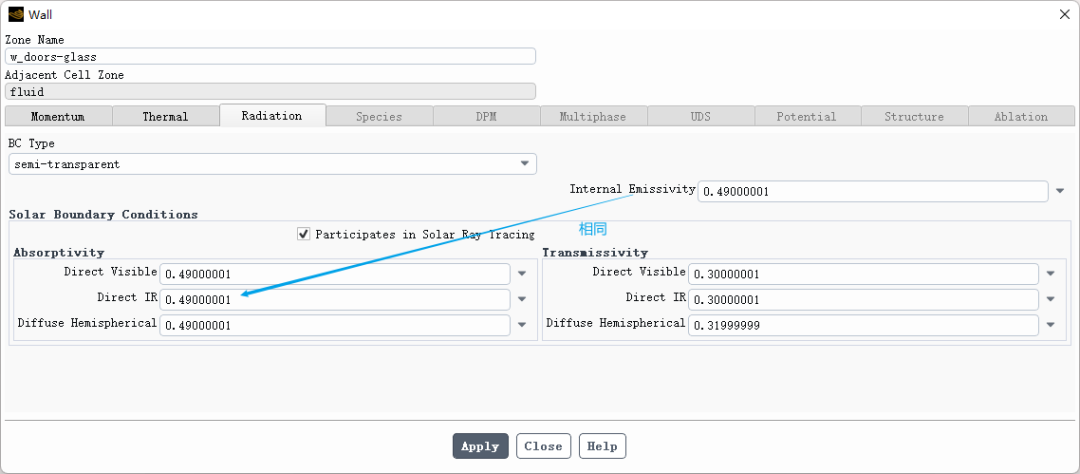
Task: Open Transmissivity Direct IR dropdown arrow
Action: [x=1050, y=299]
